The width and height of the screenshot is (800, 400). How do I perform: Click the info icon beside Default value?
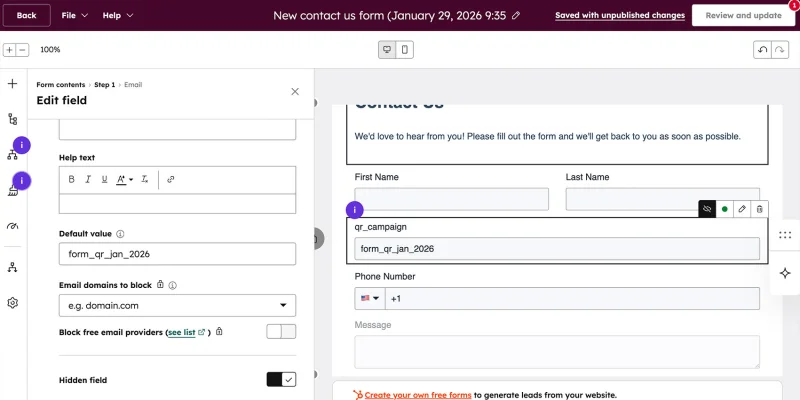[x=120, y=234]
